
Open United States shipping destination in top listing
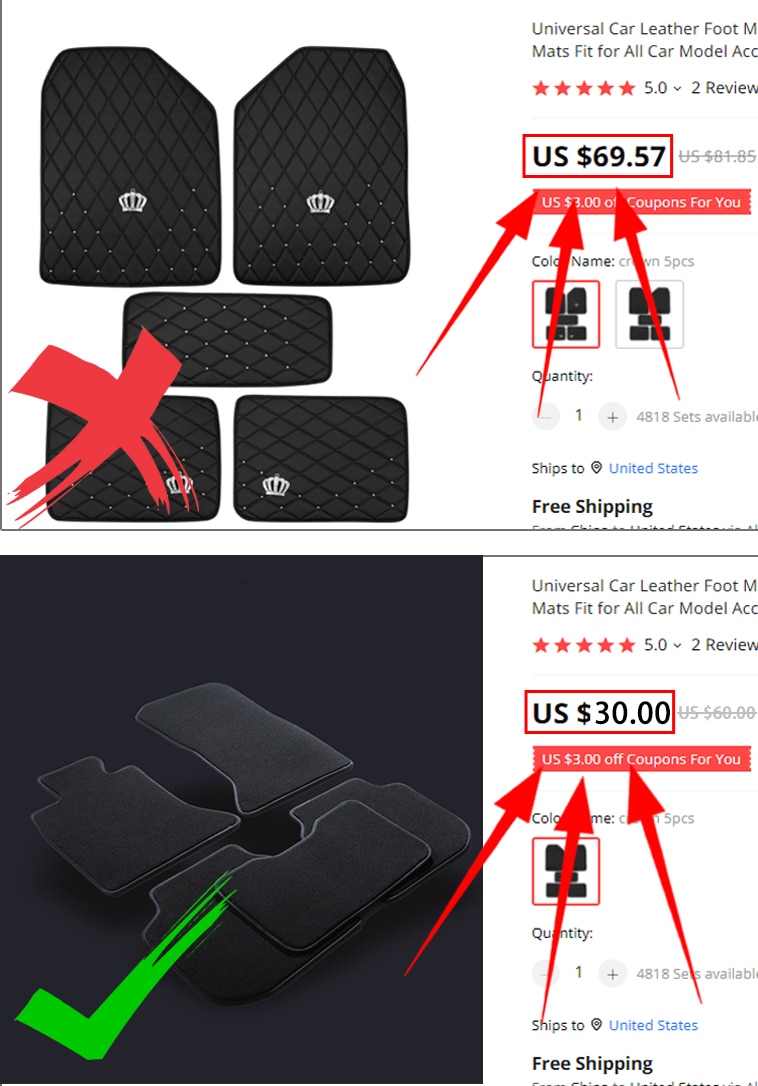tap(653, 468)
